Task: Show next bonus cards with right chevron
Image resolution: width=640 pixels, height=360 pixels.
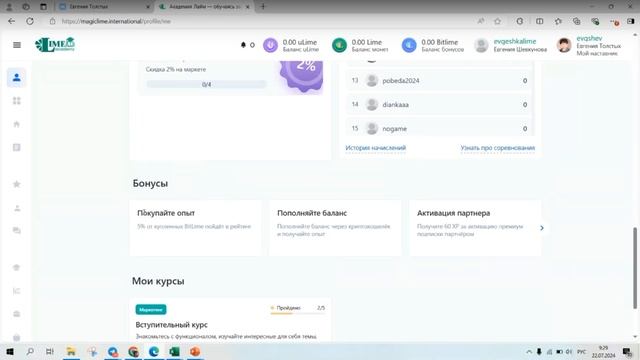Action: point(542,228)
